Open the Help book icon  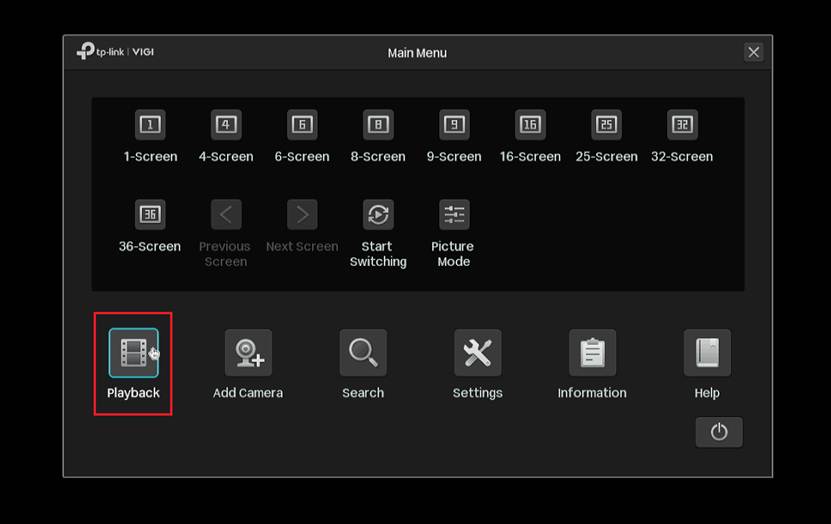707,353
